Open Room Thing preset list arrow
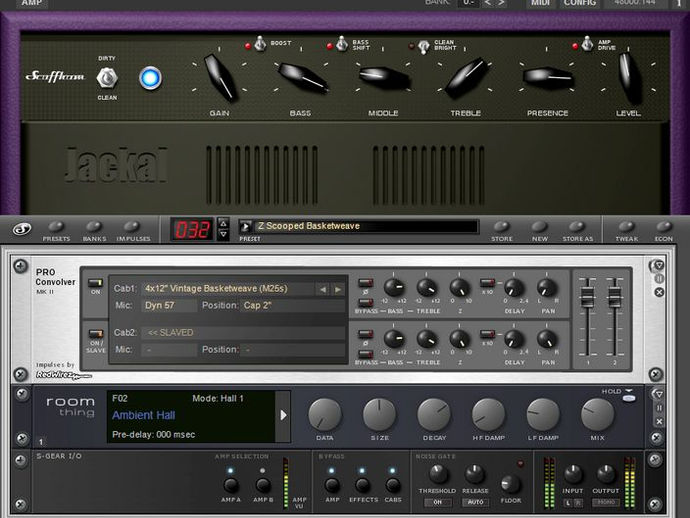Screen dimensions: 690x518 283,415
